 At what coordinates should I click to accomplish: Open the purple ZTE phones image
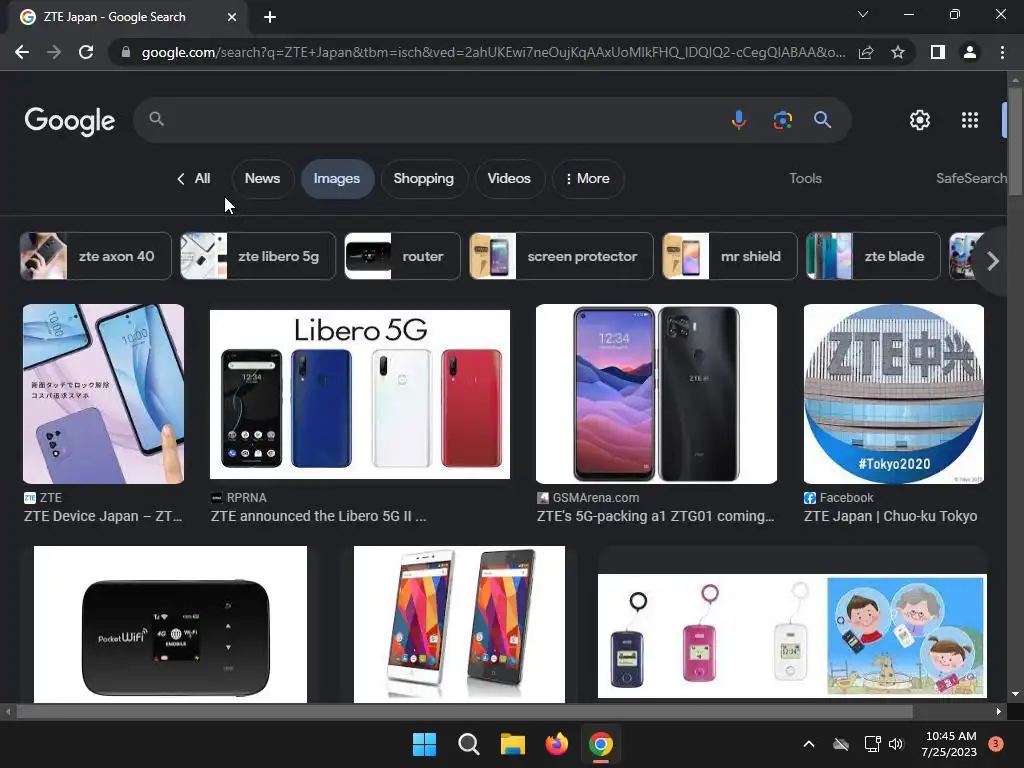coord(103,394)
